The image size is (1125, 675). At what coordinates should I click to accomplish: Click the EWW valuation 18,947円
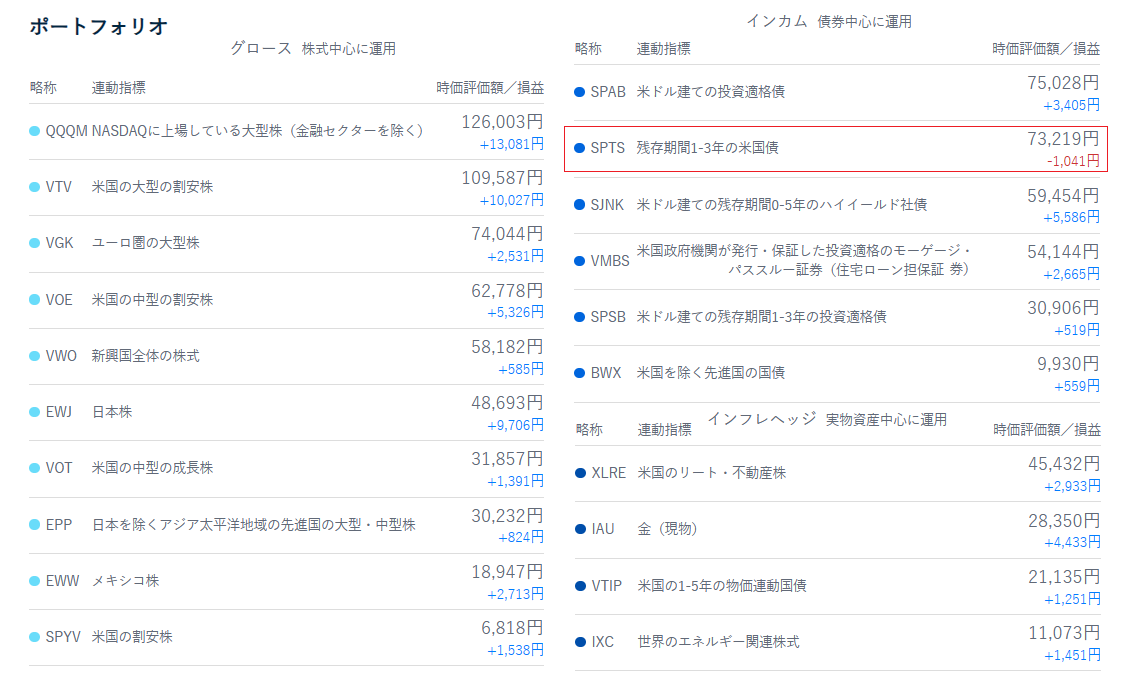pos(507,572)
